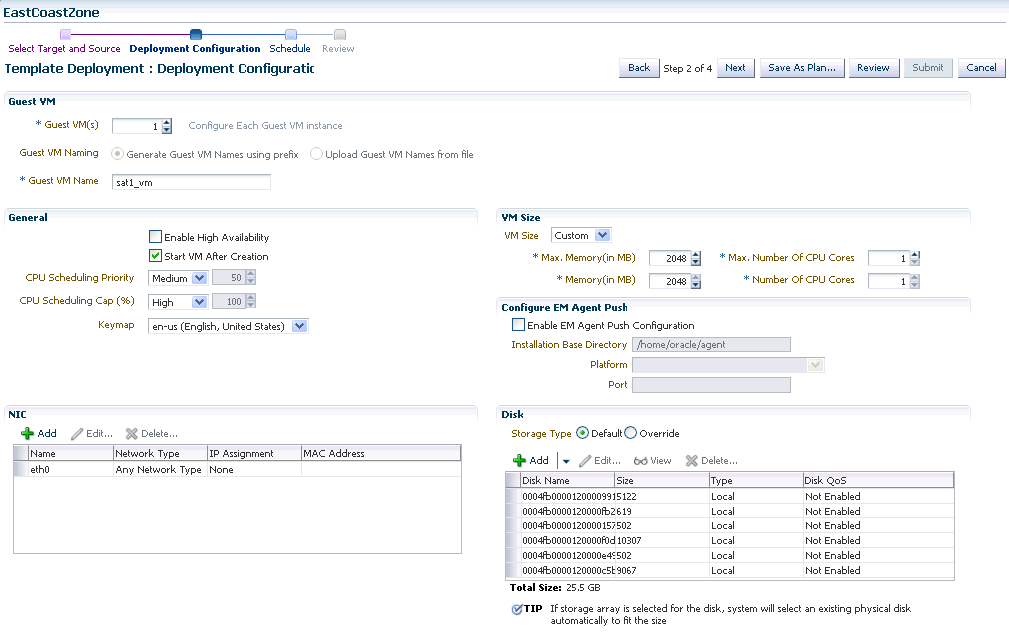This screenshot has height=643, width=1009.
Task: Adjust the Guest VM(s) count spinner
Action: (167, 126)
